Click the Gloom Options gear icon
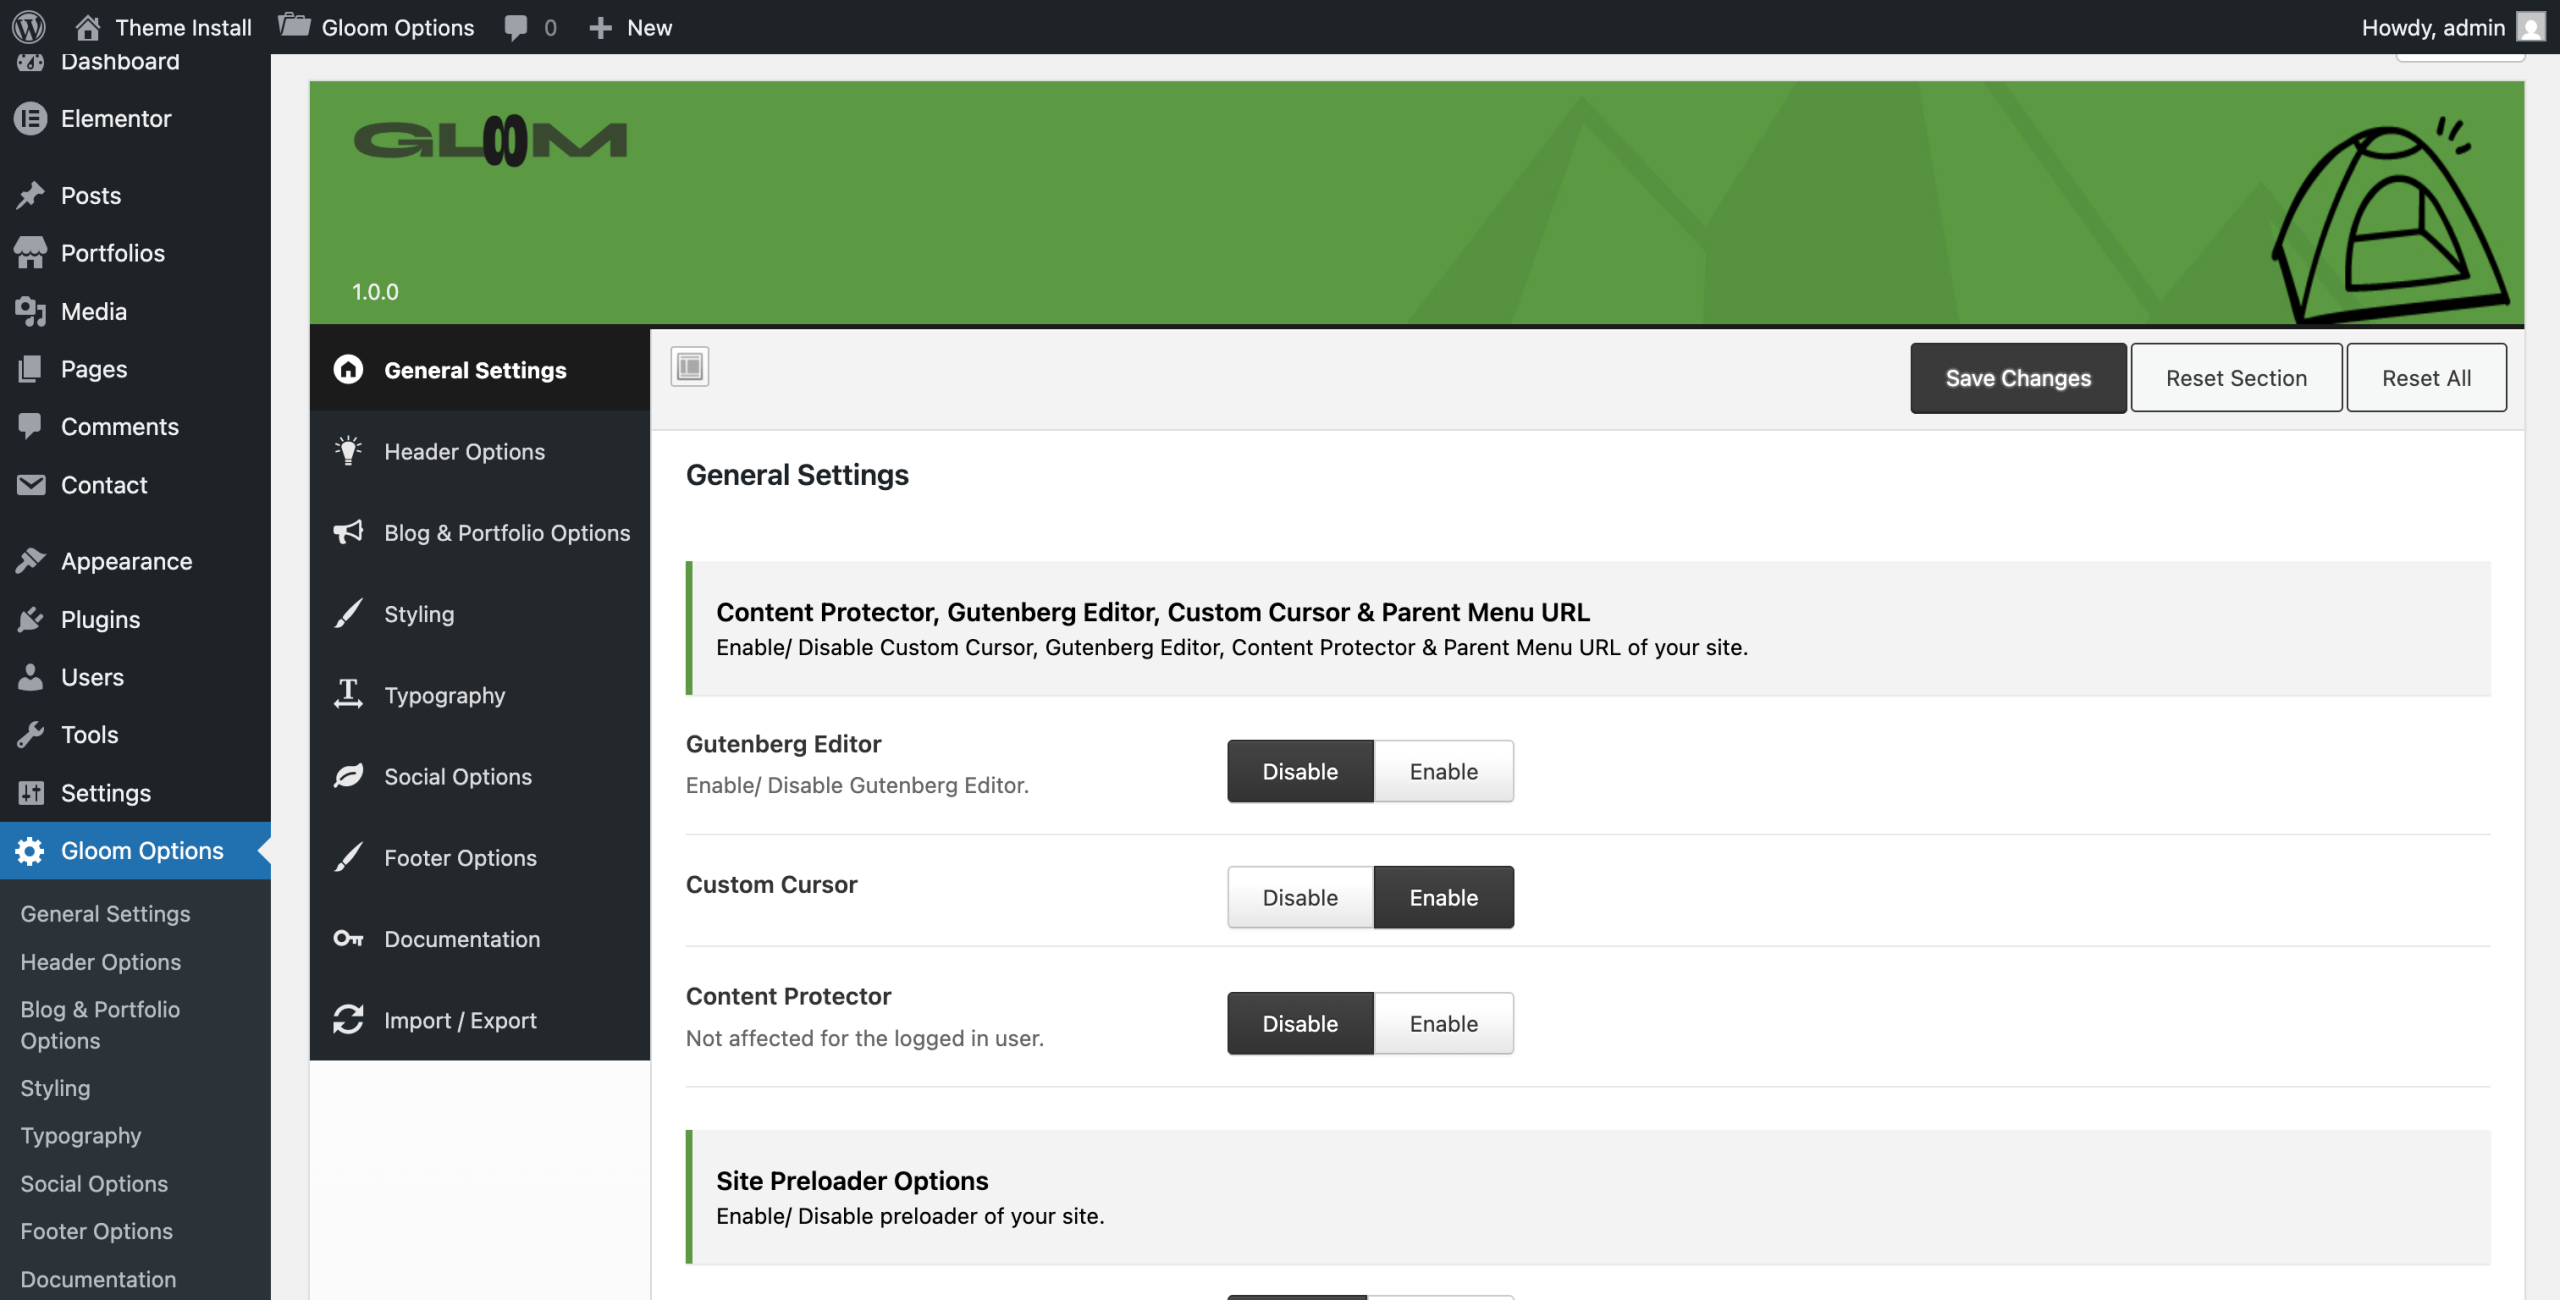This screenshot has height=1300, width=2560. point(30,851)
